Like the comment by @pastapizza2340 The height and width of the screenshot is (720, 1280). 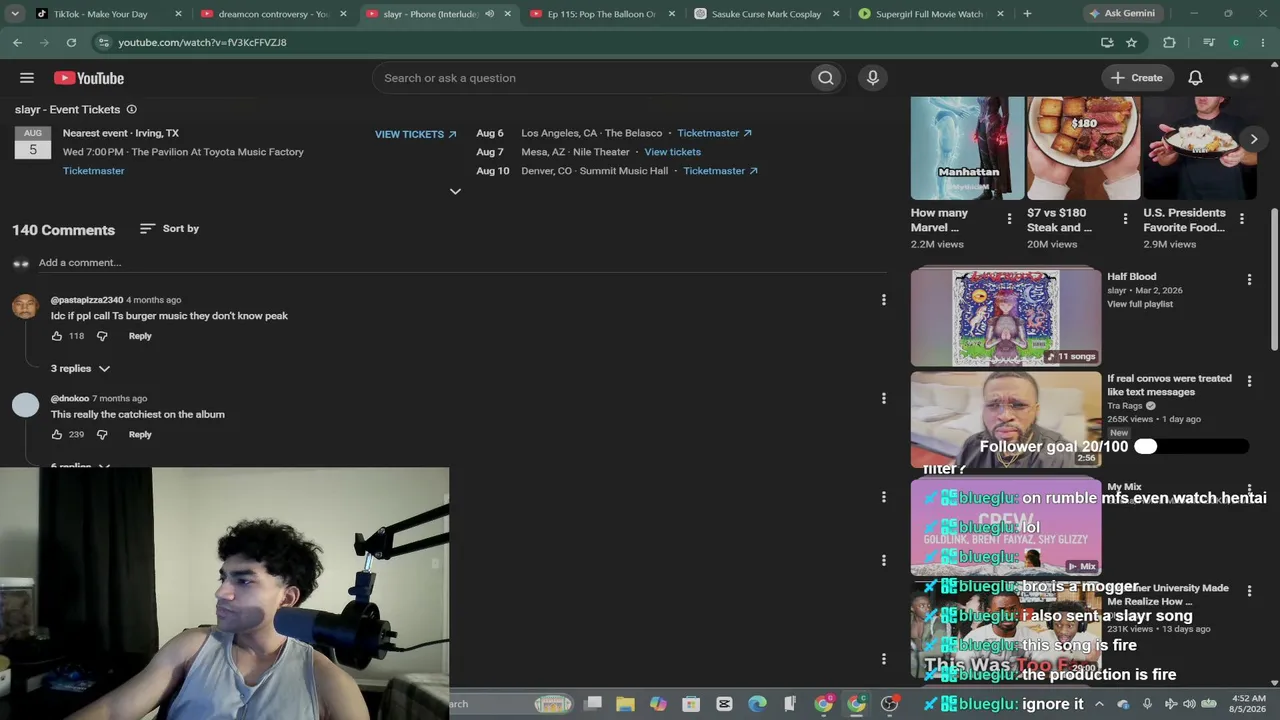57,336
